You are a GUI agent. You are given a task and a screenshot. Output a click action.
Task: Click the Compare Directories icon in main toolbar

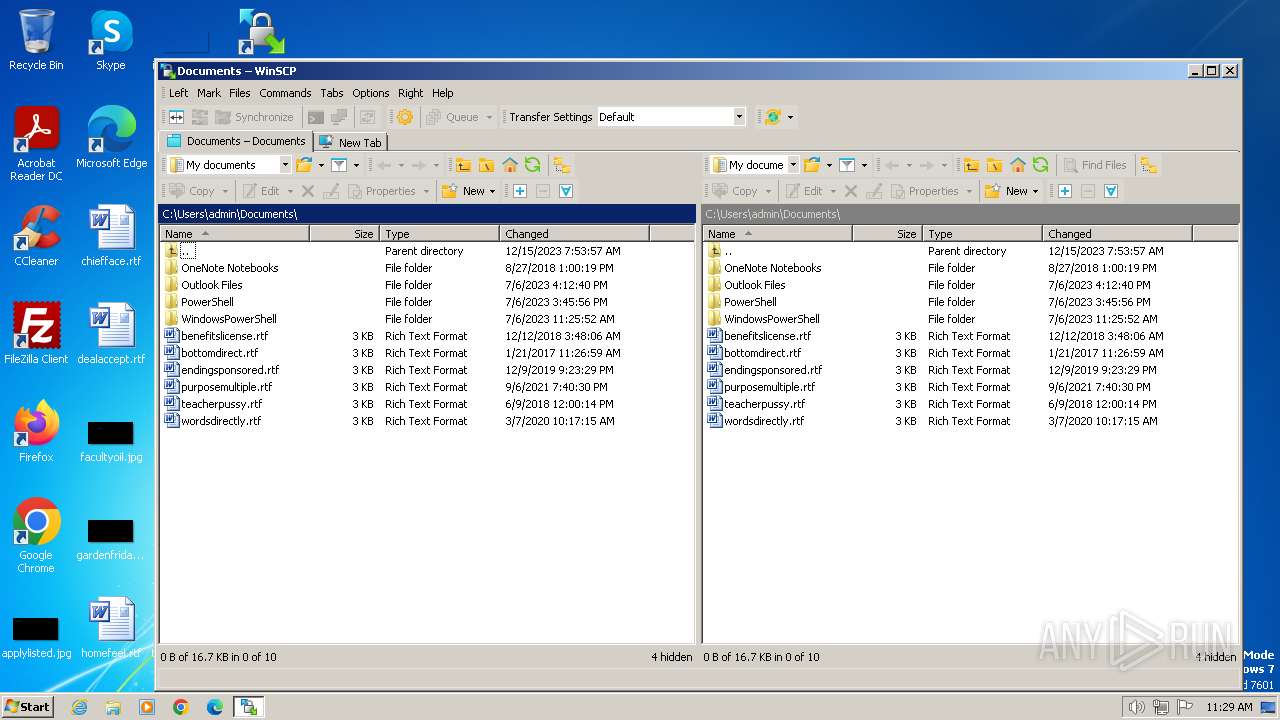tap(177, 117)
